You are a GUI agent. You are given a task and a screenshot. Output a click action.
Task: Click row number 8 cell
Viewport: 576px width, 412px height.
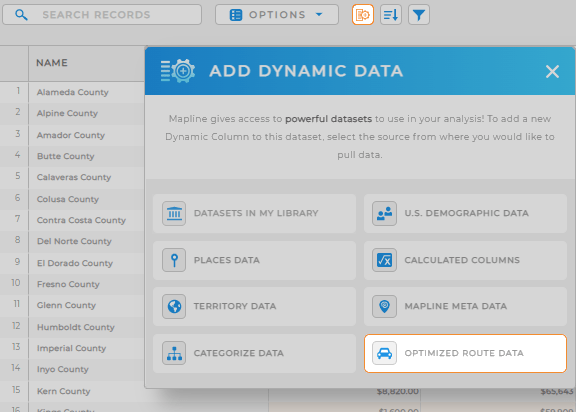pyautogui.click(x=14, y=241)
